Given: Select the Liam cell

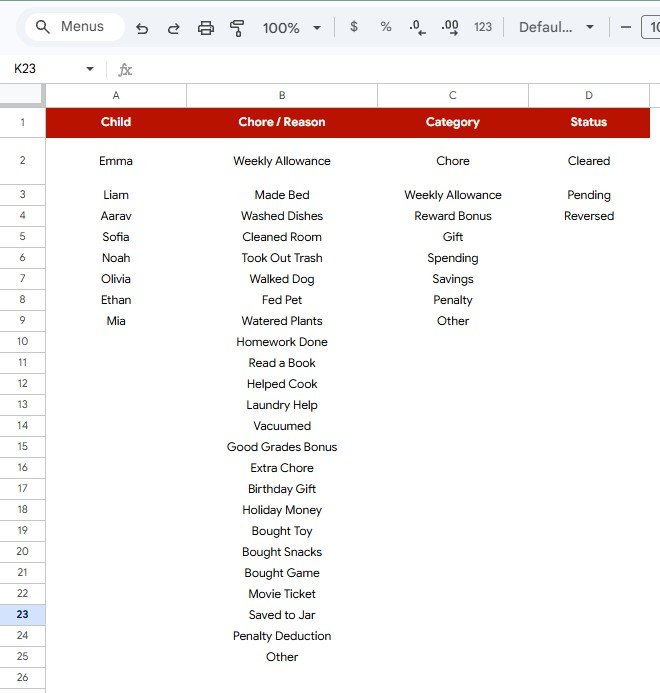Looking at the screenshot, I should tap(116, 195).
